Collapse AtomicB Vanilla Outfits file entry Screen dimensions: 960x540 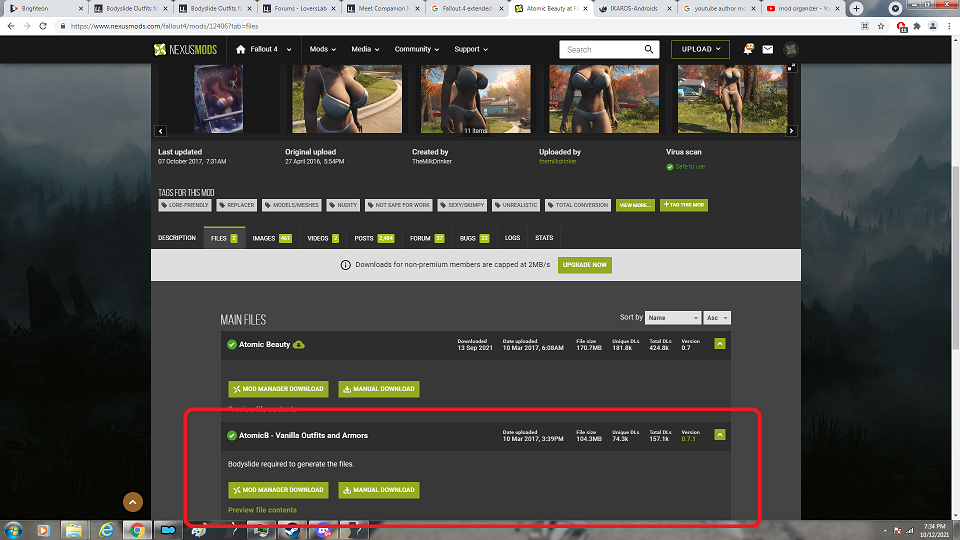(x=720, y=435)
